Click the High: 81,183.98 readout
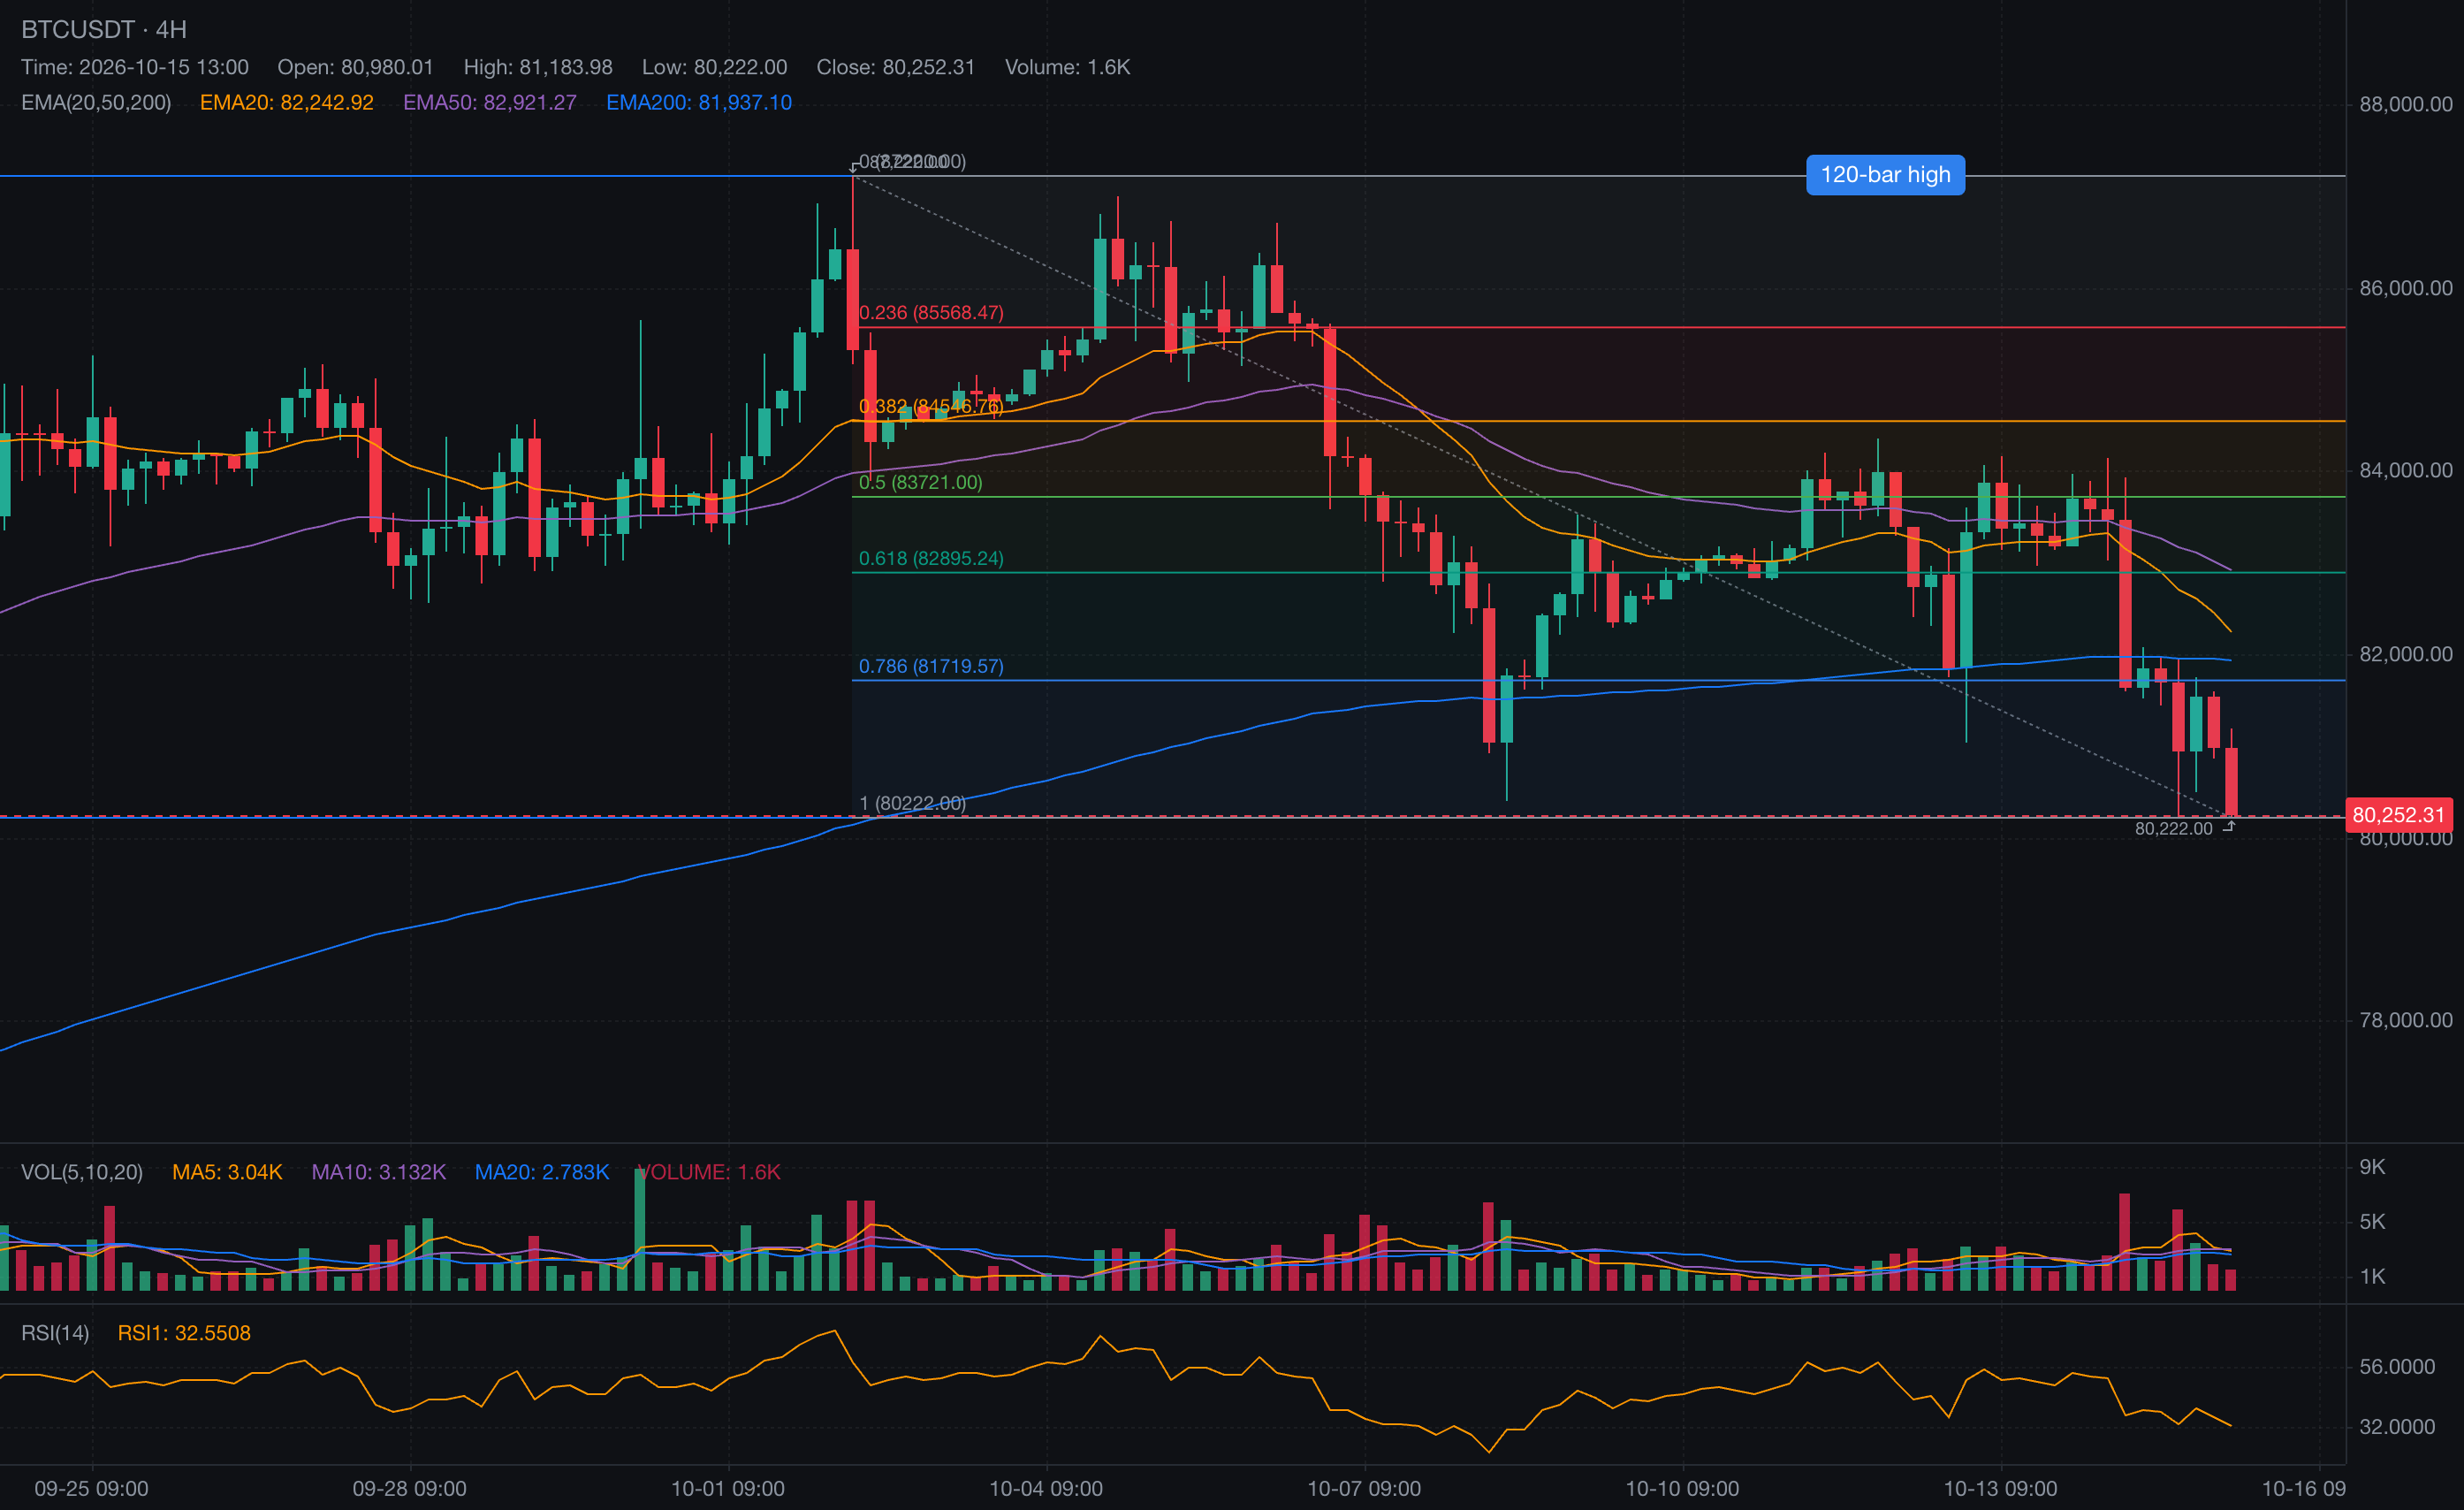 (538, 67)
